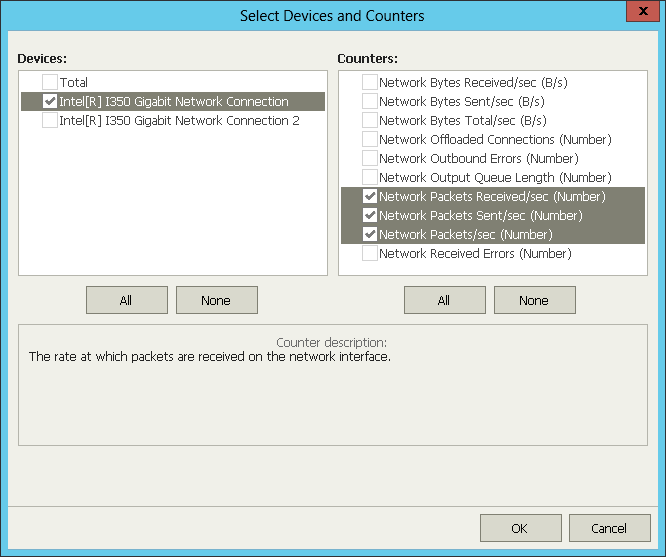The height and width of the screenshot is (557, 666).
Task: Select 'Network Packets/sec (Number)' row text
Action: click(466, 235)
